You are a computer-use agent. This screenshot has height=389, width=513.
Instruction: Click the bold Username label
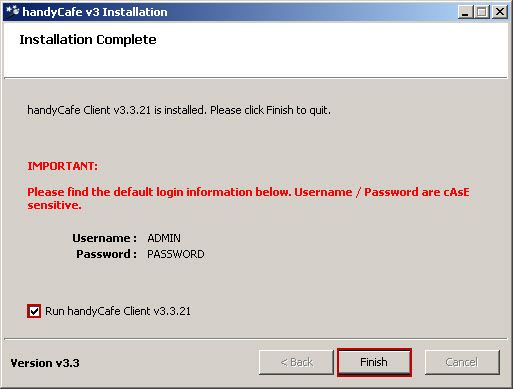point(105,238)
